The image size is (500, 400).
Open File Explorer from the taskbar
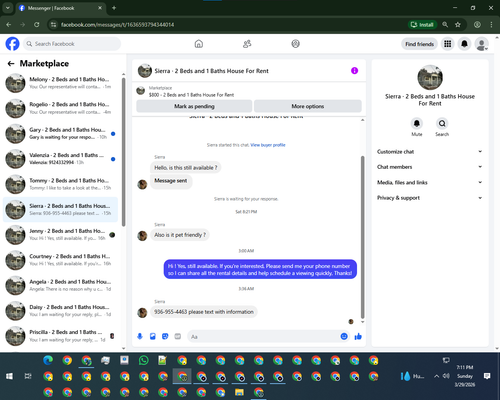click(x=239, y=392)
